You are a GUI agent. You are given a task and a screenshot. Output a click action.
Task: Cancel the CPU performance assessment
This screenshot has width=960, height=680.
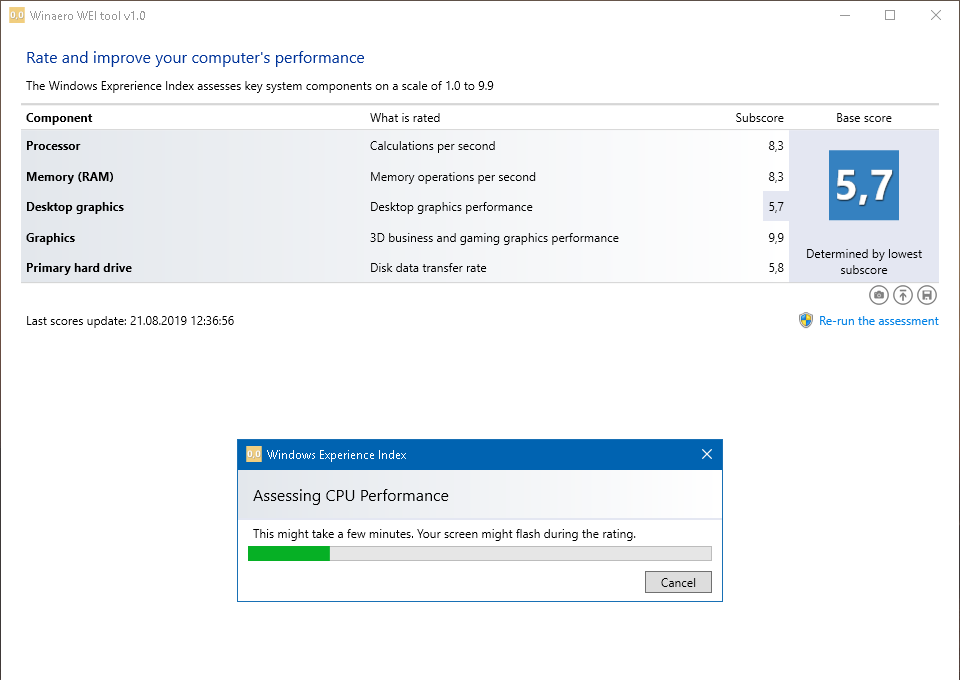click(x=678, y=582)
